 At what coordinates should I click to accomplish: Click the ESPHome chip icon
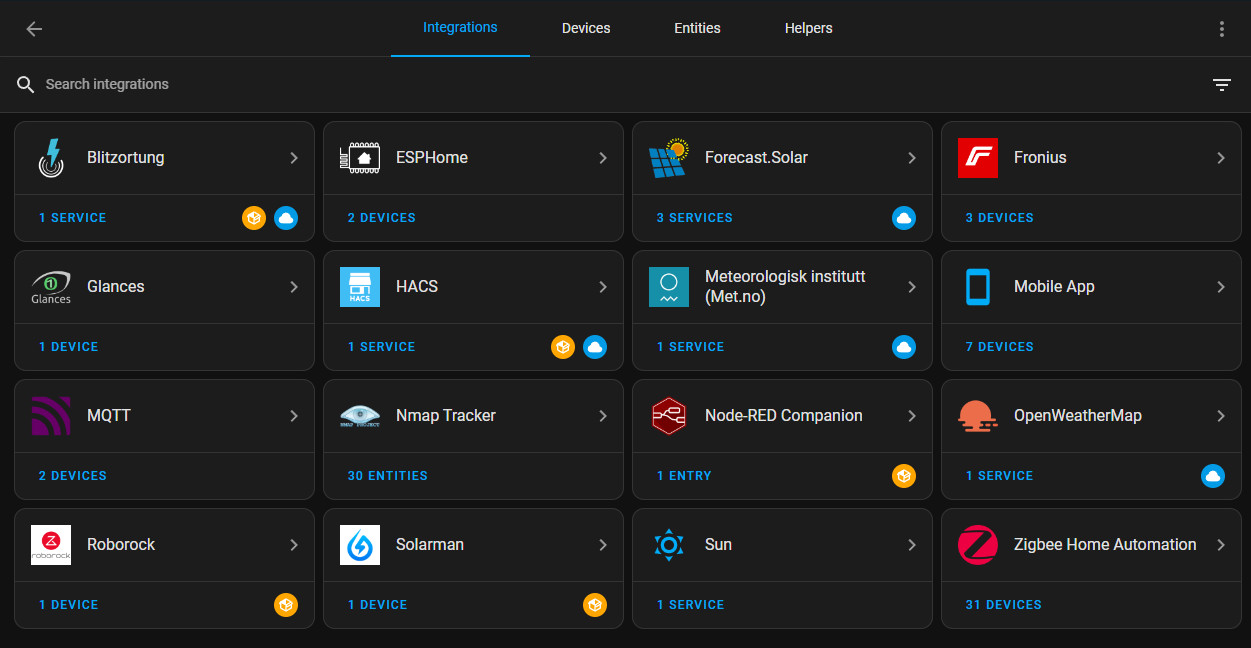[359, 158]
